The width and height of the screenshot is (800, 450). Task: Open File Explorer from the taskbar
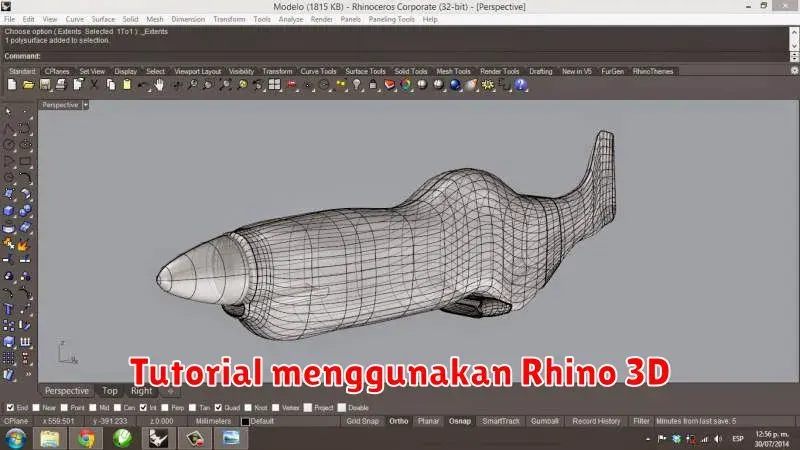49,439
